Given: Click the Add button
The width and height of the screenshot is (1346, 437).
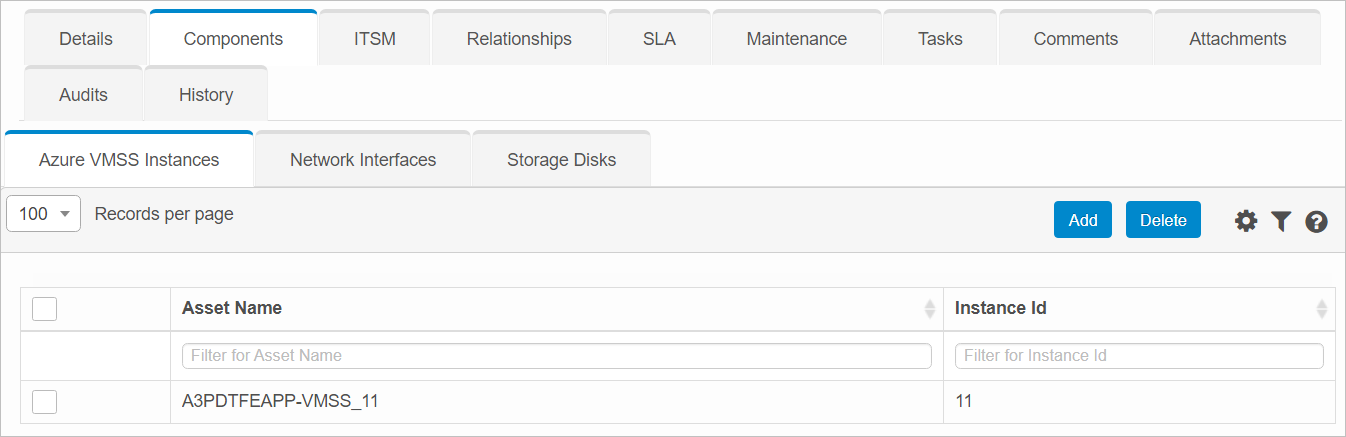Looking at the screenshot, I should [1083, 220].
